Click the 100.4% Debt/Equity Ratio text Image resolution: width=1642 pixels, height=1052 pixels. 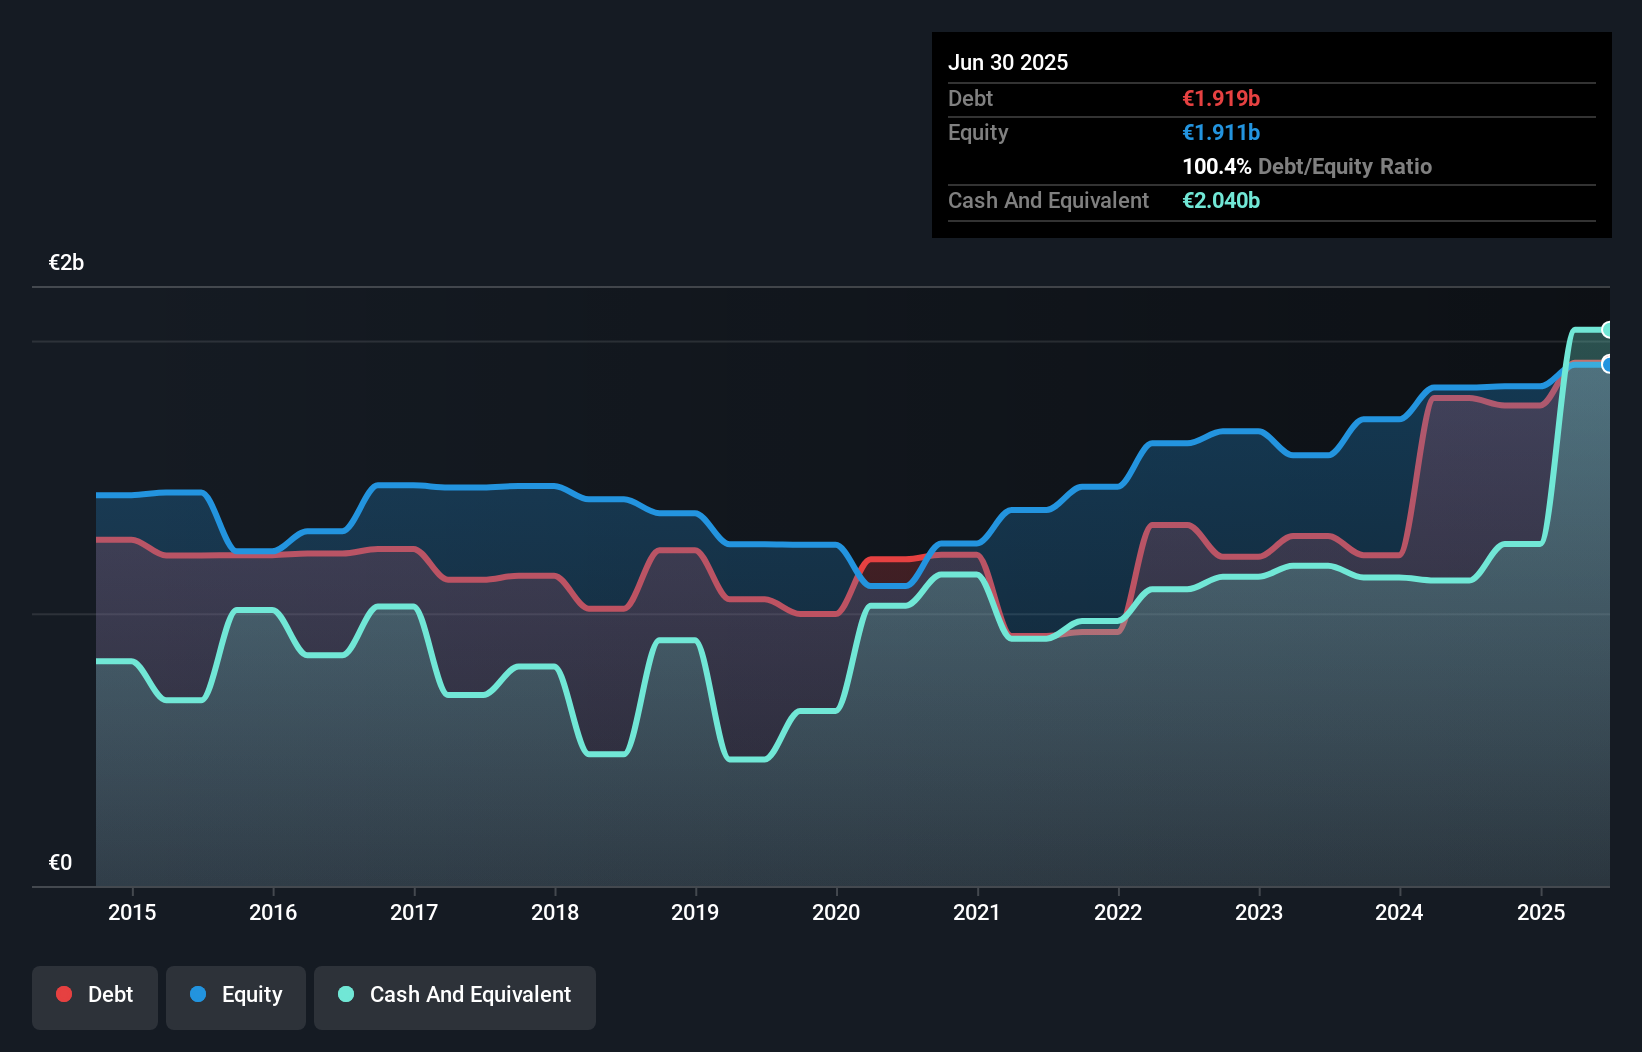tap(1307, 167)
